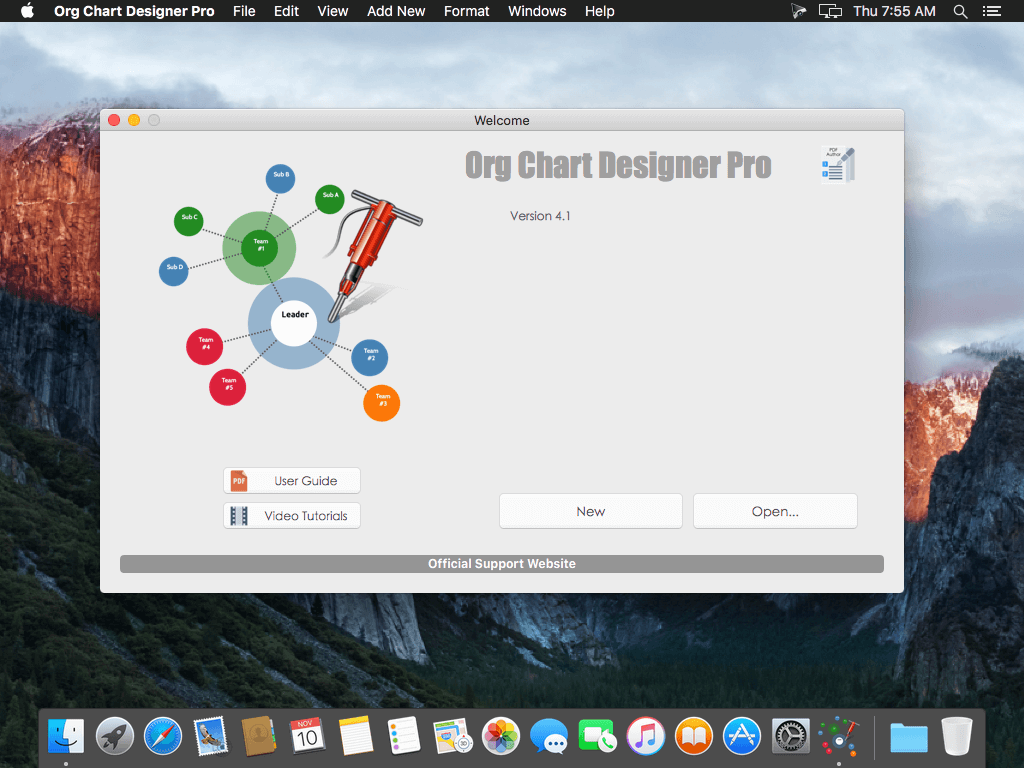Click the PDF Author icon in the Welcome window

[838, 165]
